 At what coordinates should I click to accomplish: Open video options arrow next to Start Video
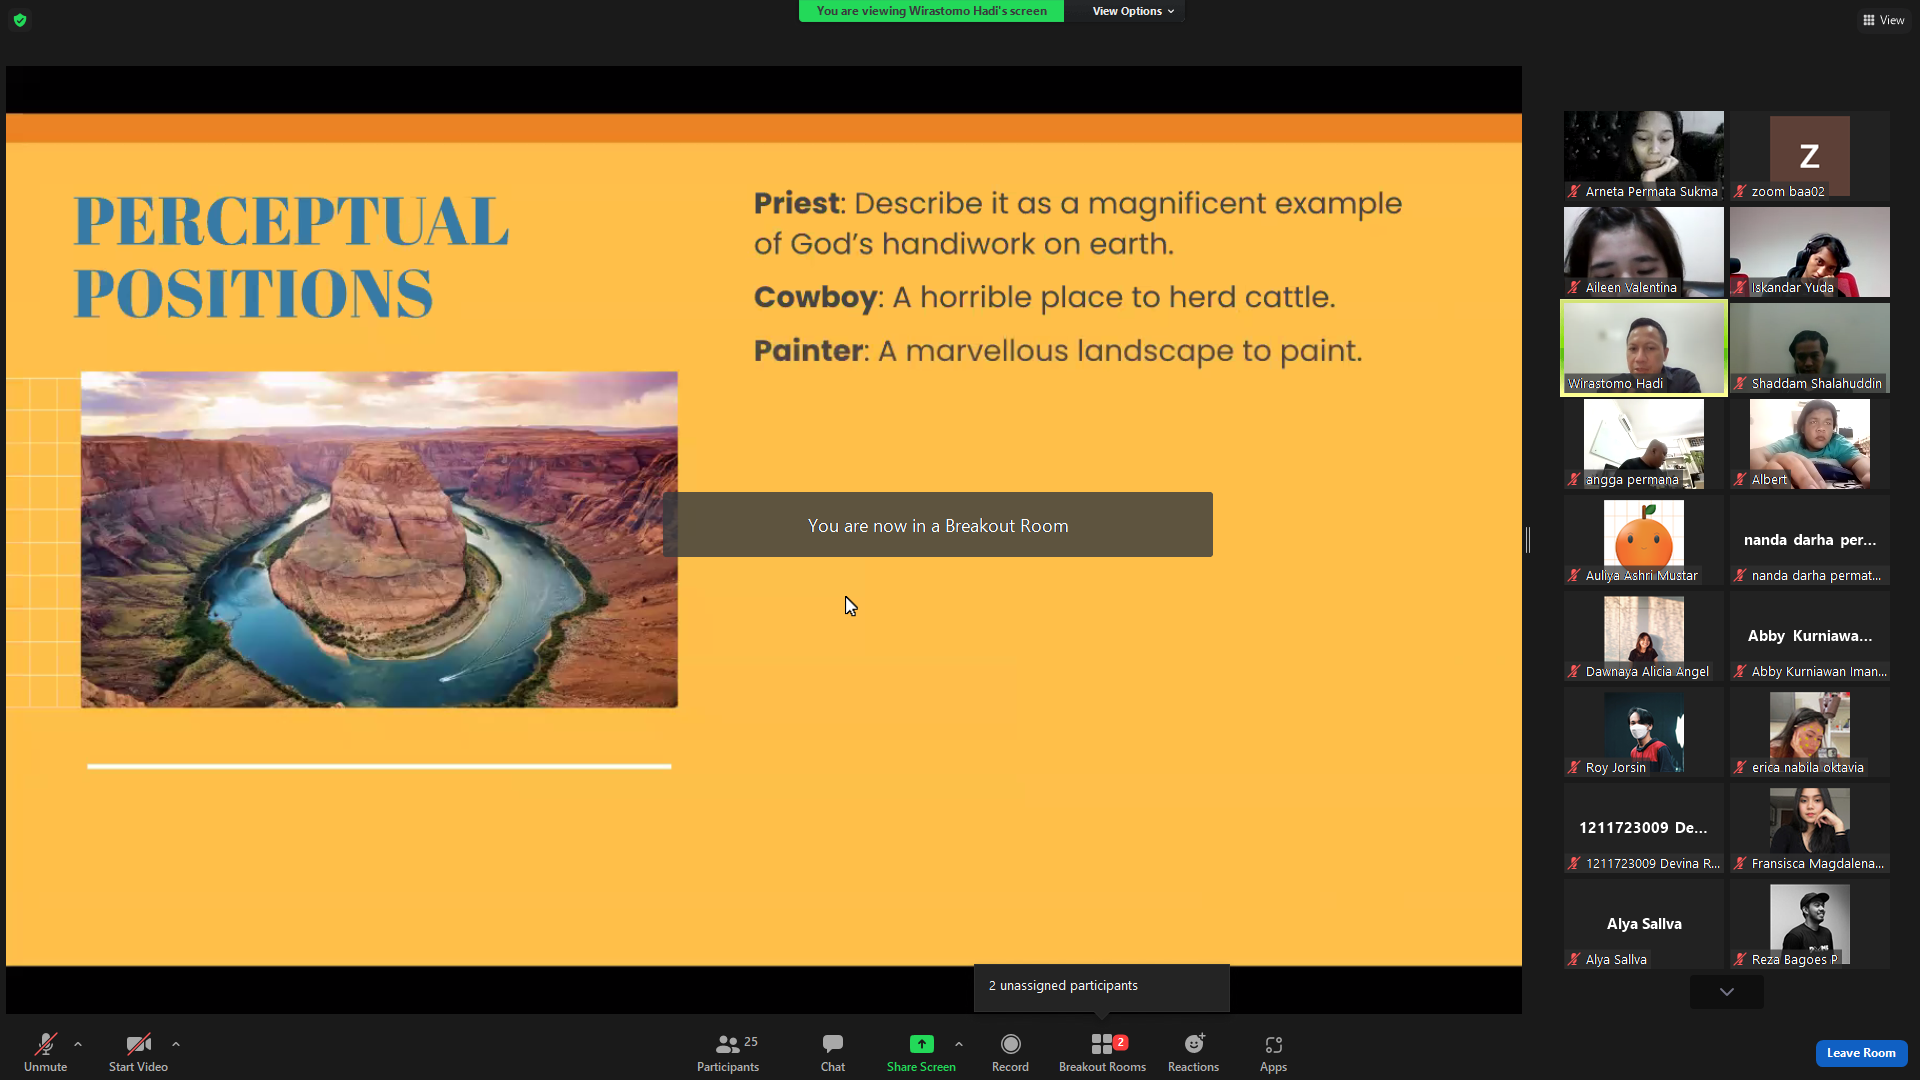click(176, 1044)
